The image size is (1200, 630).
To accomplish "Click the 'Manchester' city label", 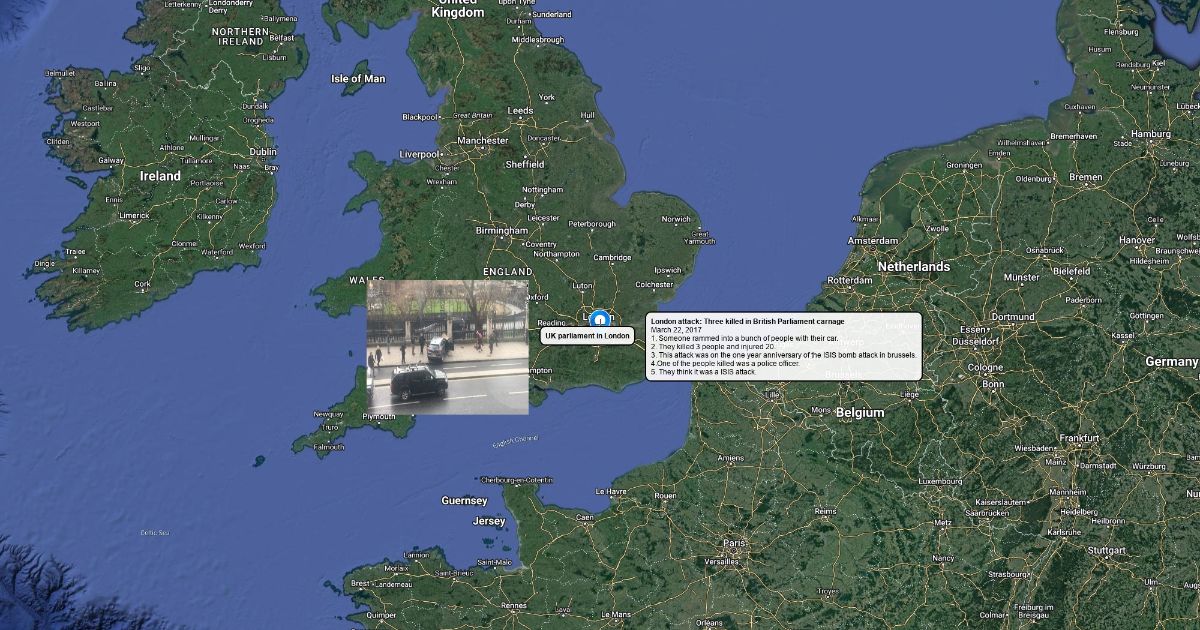I will (483, 141).
